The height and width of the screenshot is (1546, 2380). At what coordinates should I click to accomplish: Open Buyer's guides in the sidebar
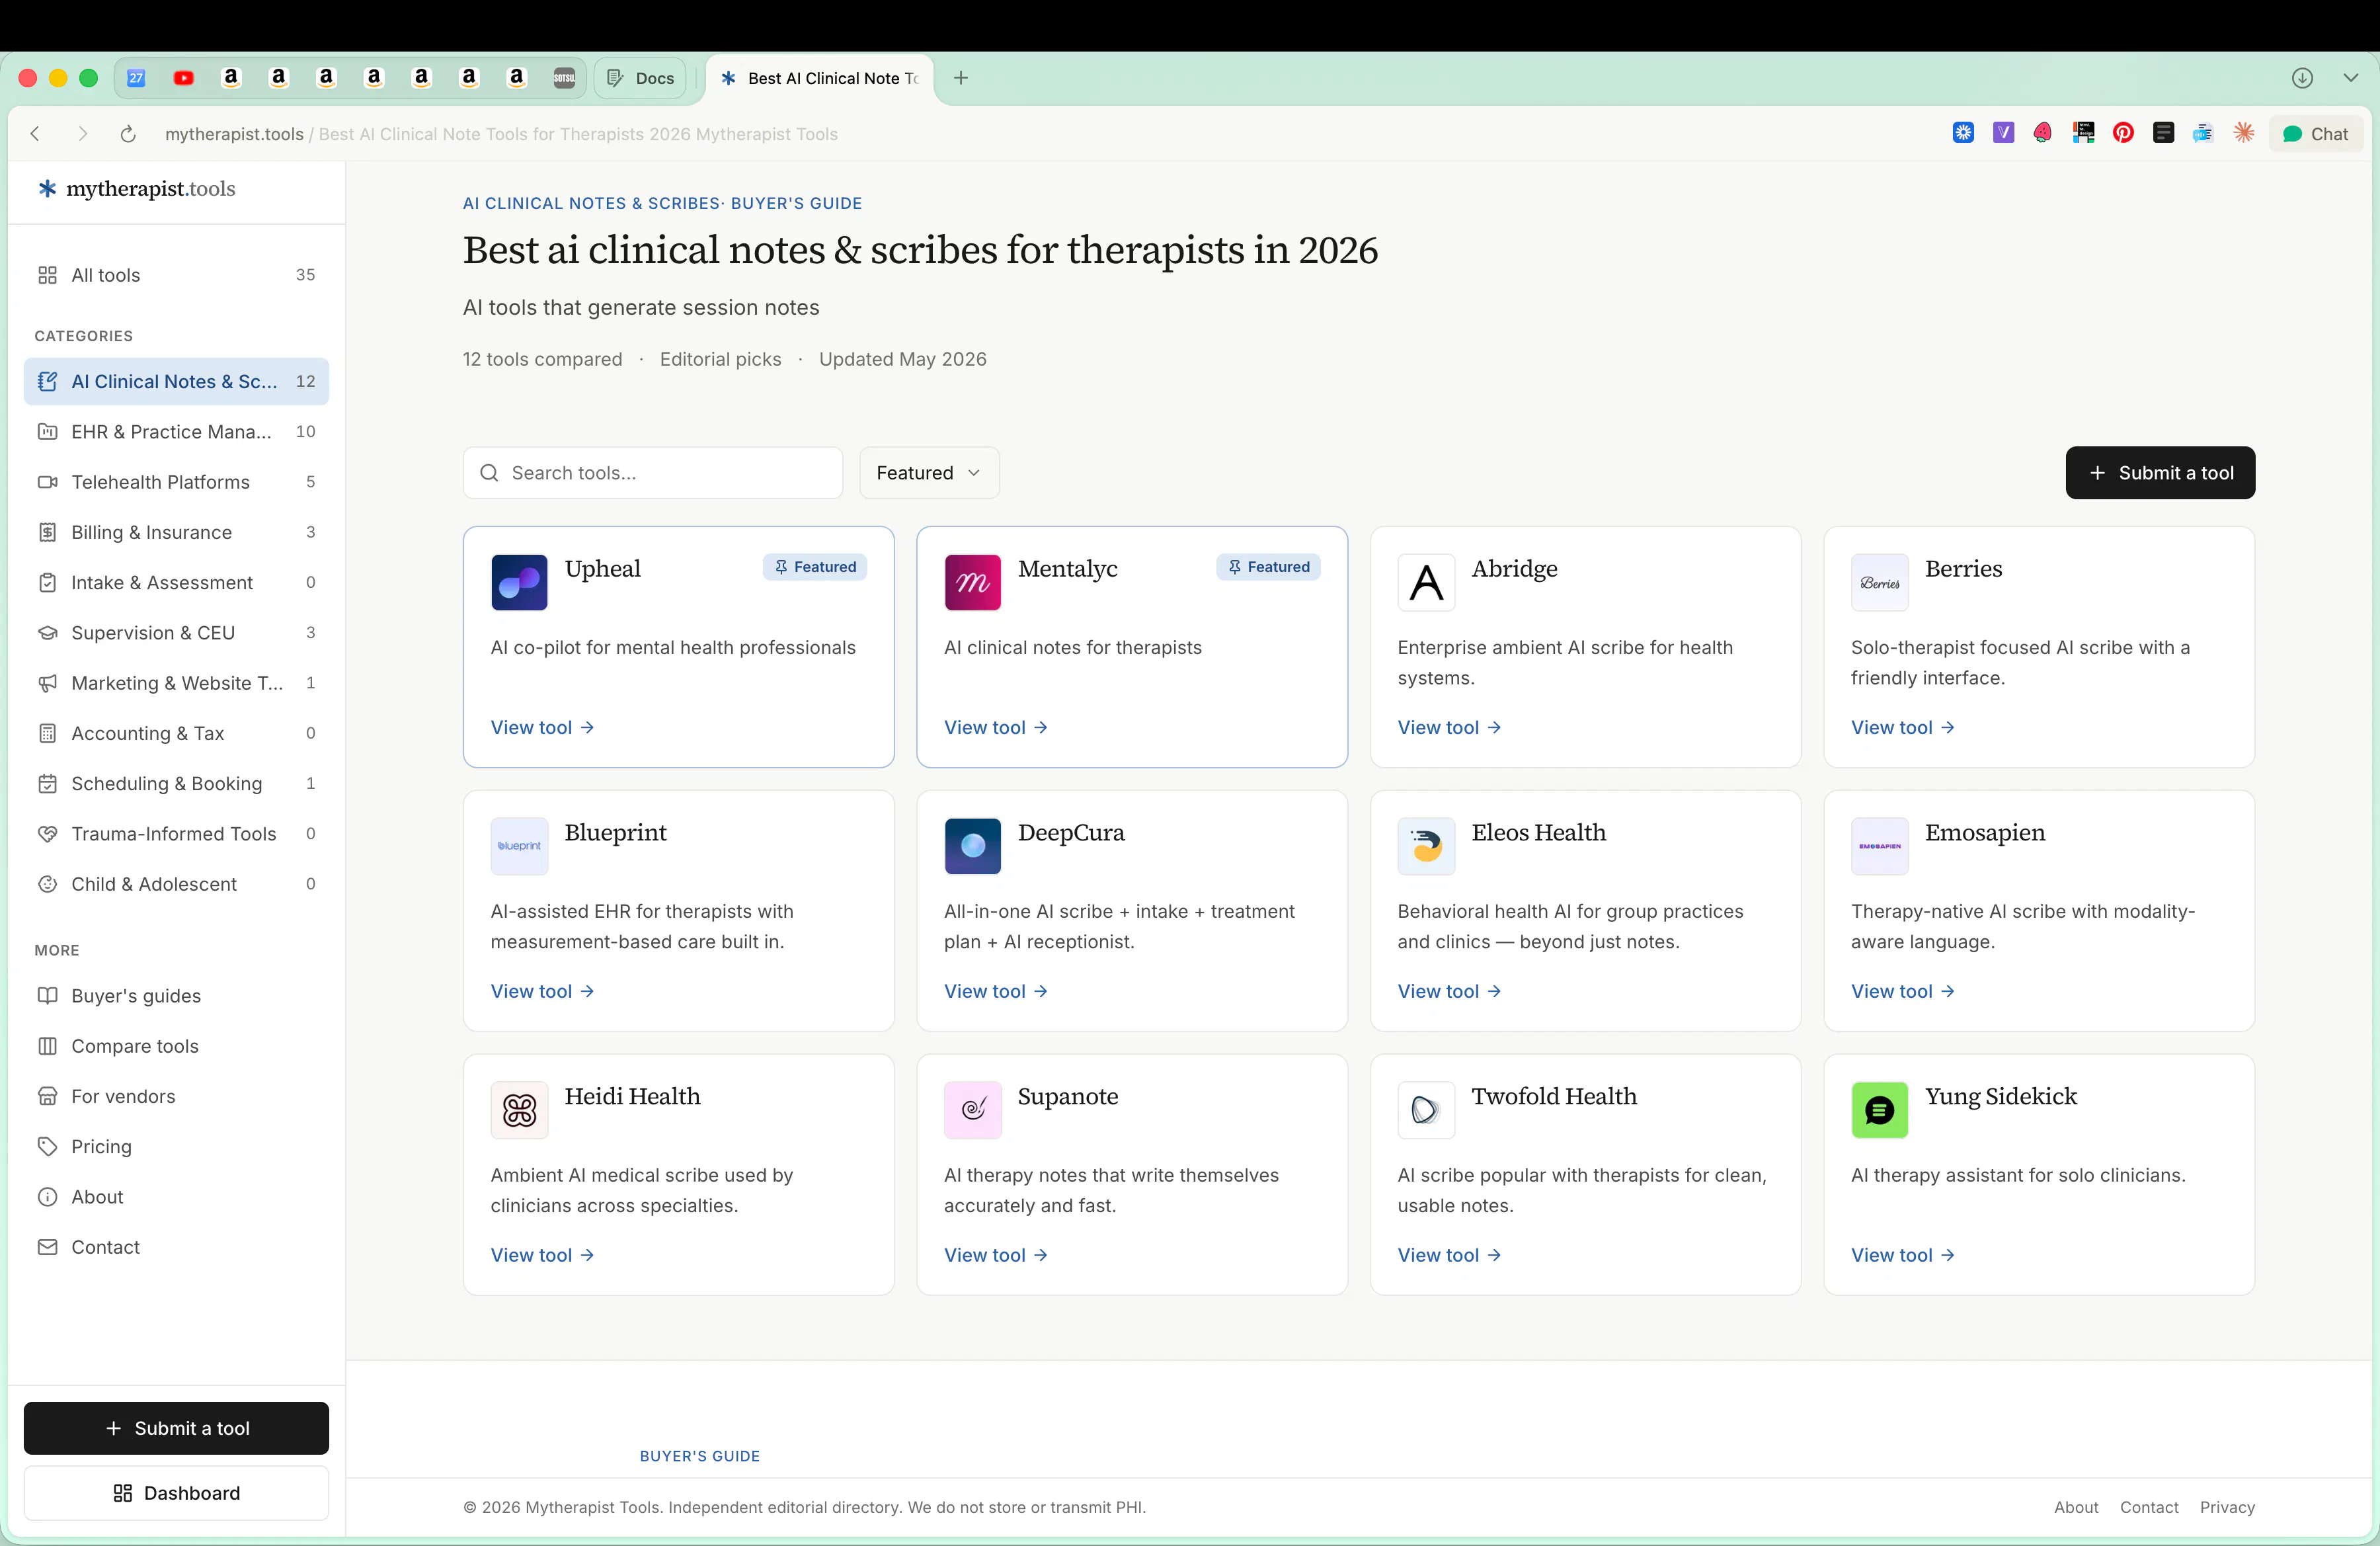[176, 996]
